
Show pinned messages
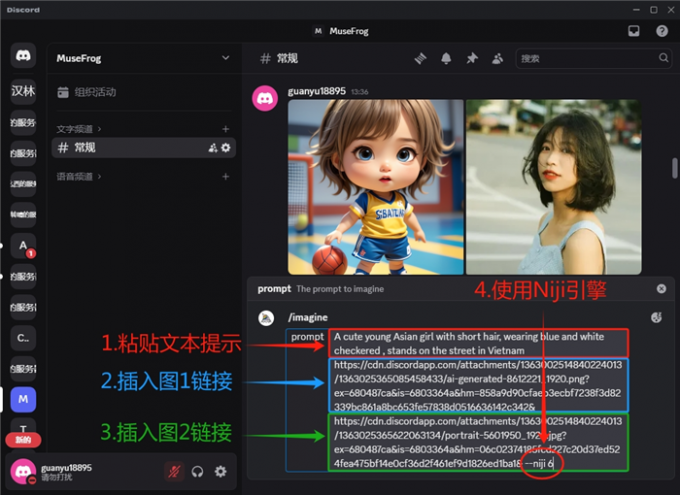[472, 58]
